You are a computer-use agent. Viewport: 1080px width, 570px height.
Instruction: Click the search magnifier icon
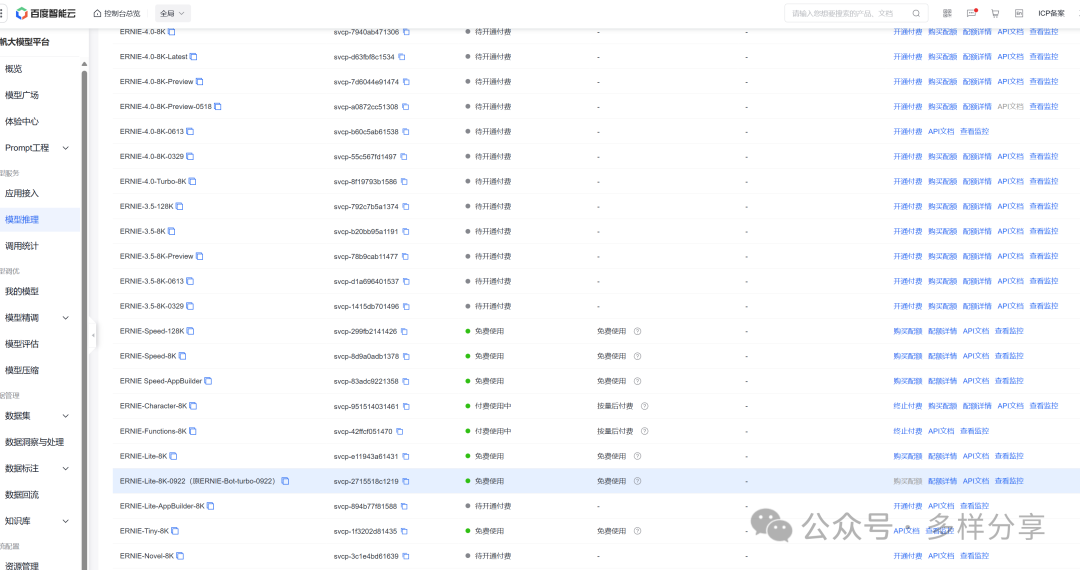915,14
